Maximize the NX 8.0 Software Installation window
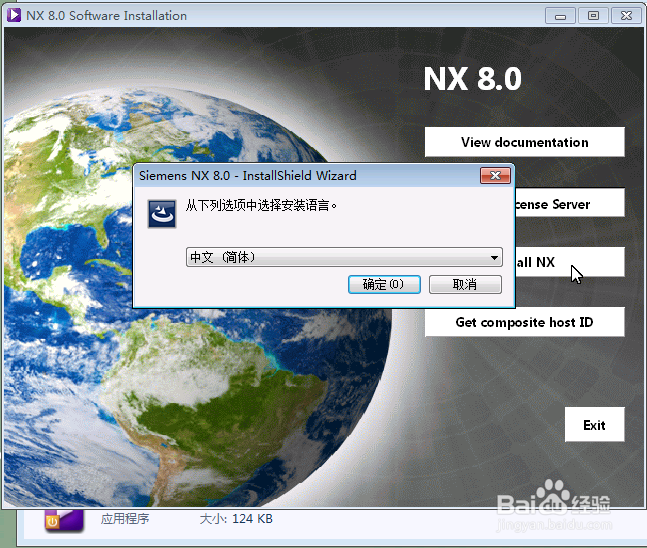 593,16
